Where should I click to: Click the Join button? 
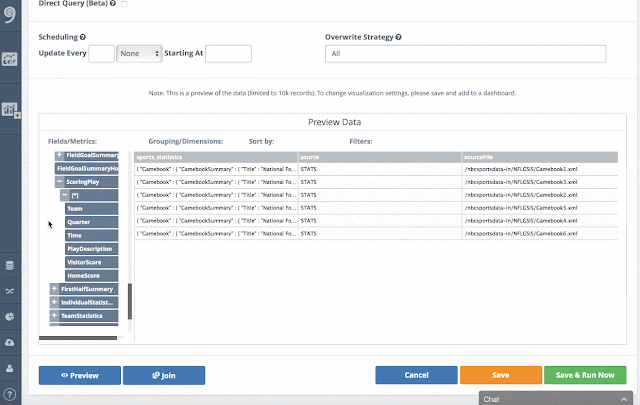point(164,375)
